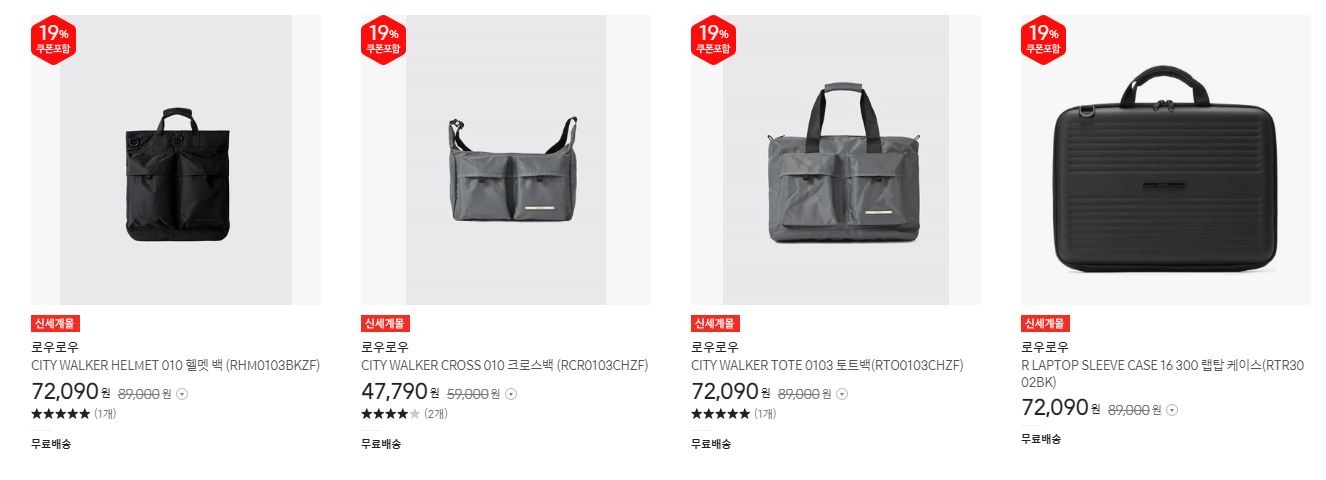Click four-star rating under cross bag
Image resolution: width=1326 pixels, height=480 pixels.
(x=390, y=414)
